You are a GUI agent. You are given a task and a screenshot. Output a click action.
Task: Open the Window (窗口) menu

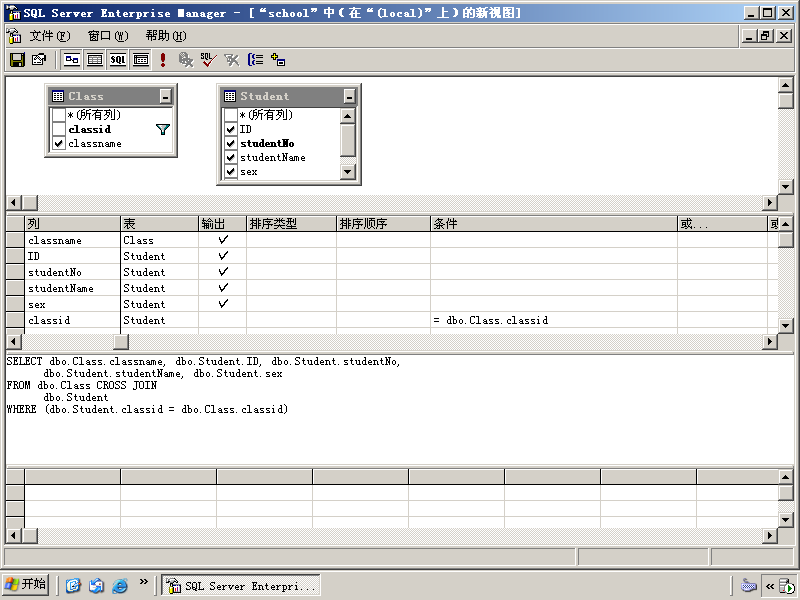(x=108, y=36)
